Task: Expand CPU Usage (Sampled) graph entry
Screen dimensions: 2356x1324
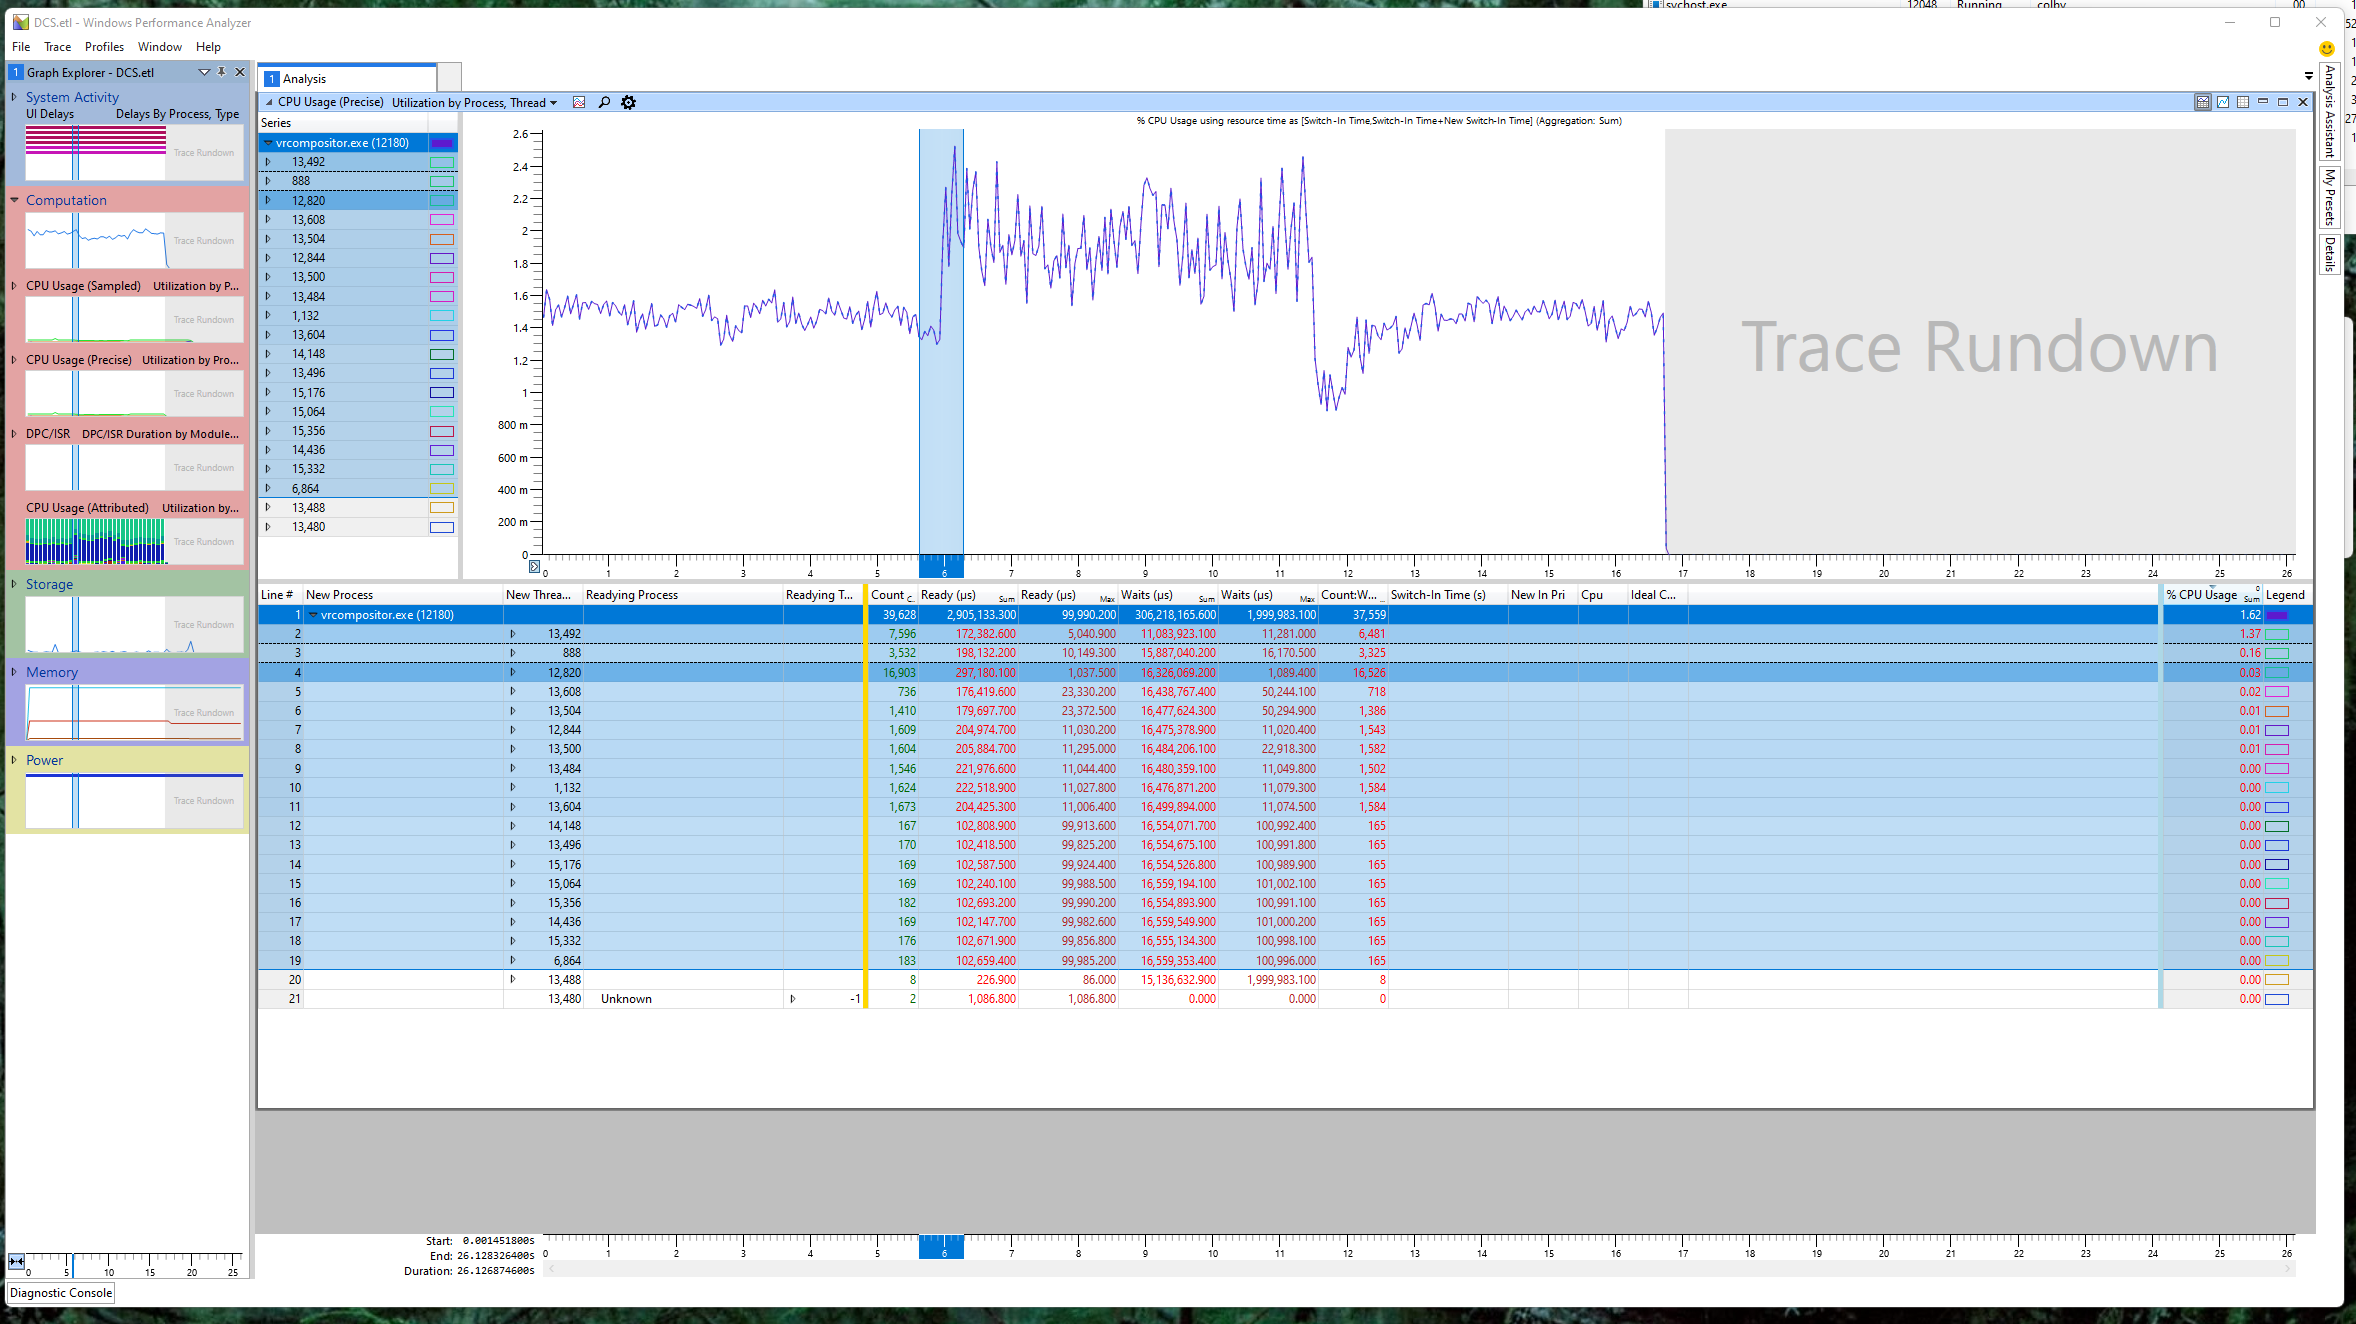Action: pos(14,286)
